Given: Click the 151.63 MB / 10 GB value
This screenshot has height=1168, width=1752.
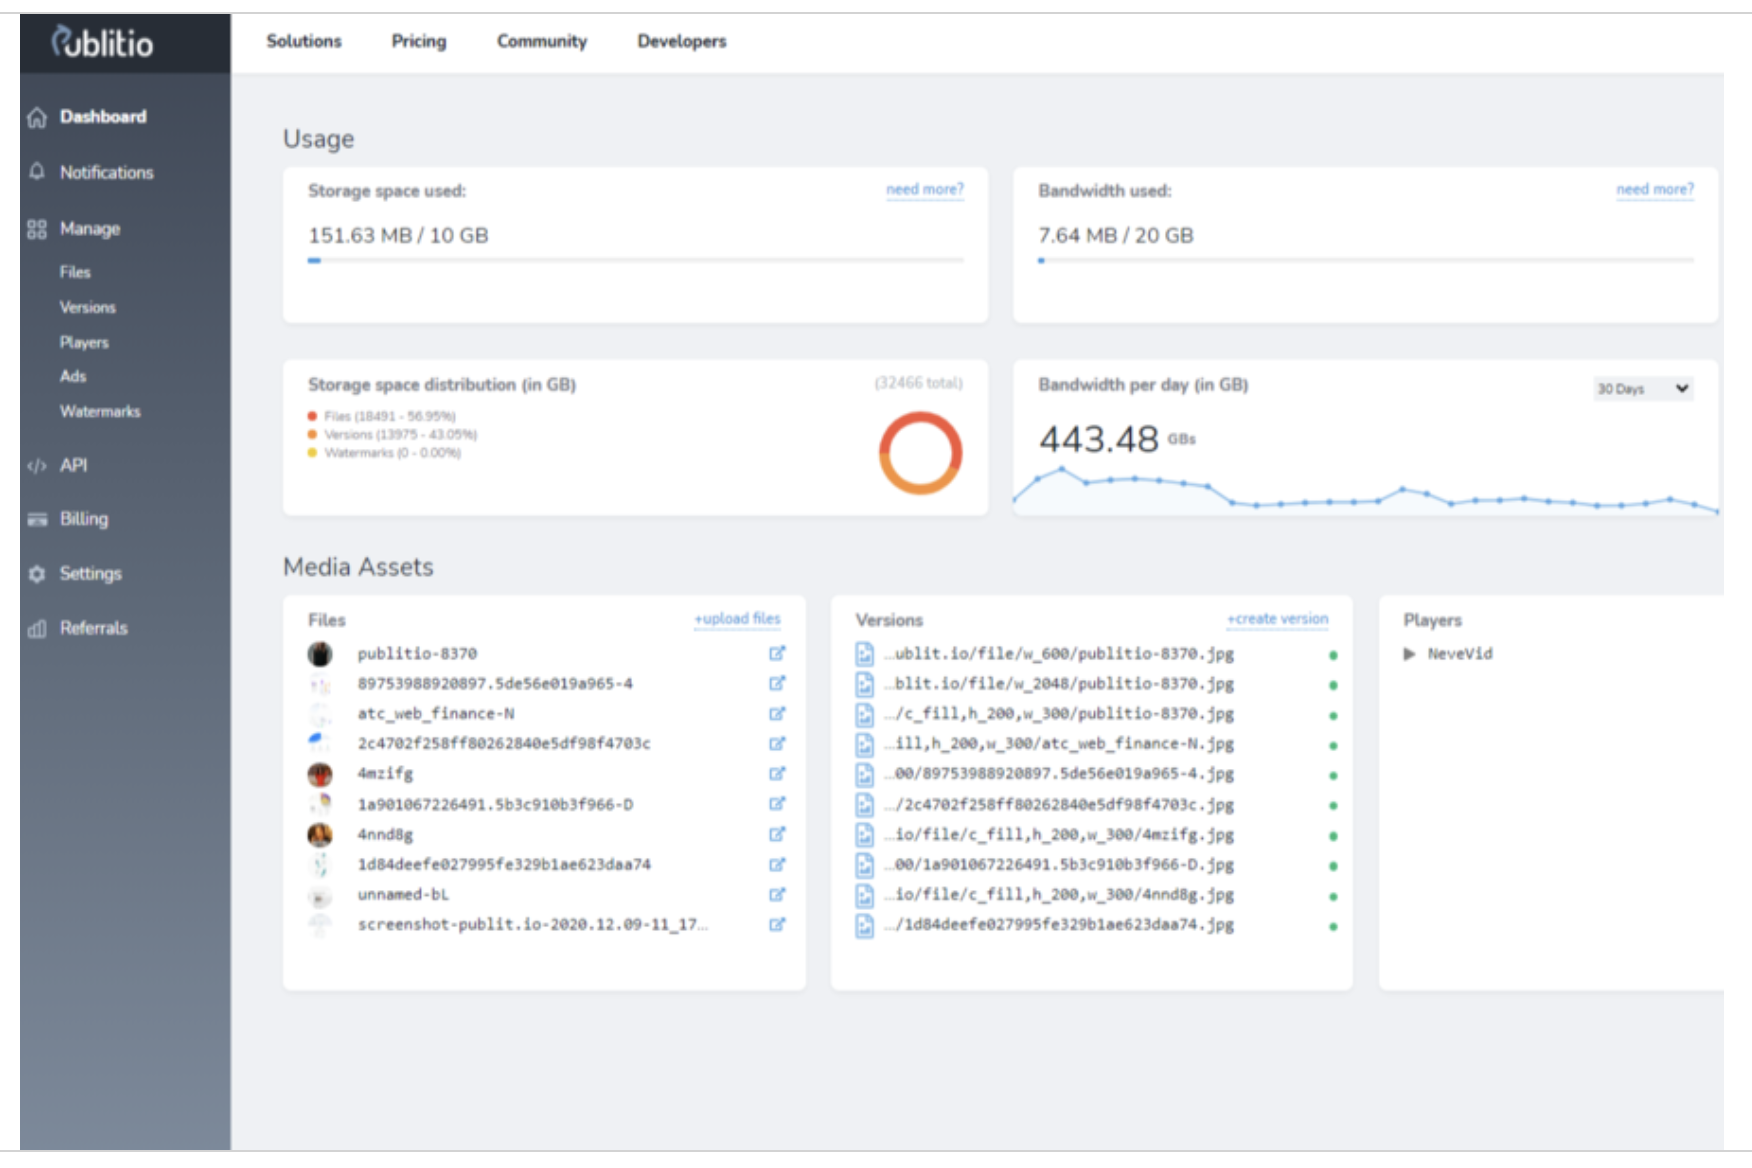Looking at the screenshot, I should coord(398,235).
